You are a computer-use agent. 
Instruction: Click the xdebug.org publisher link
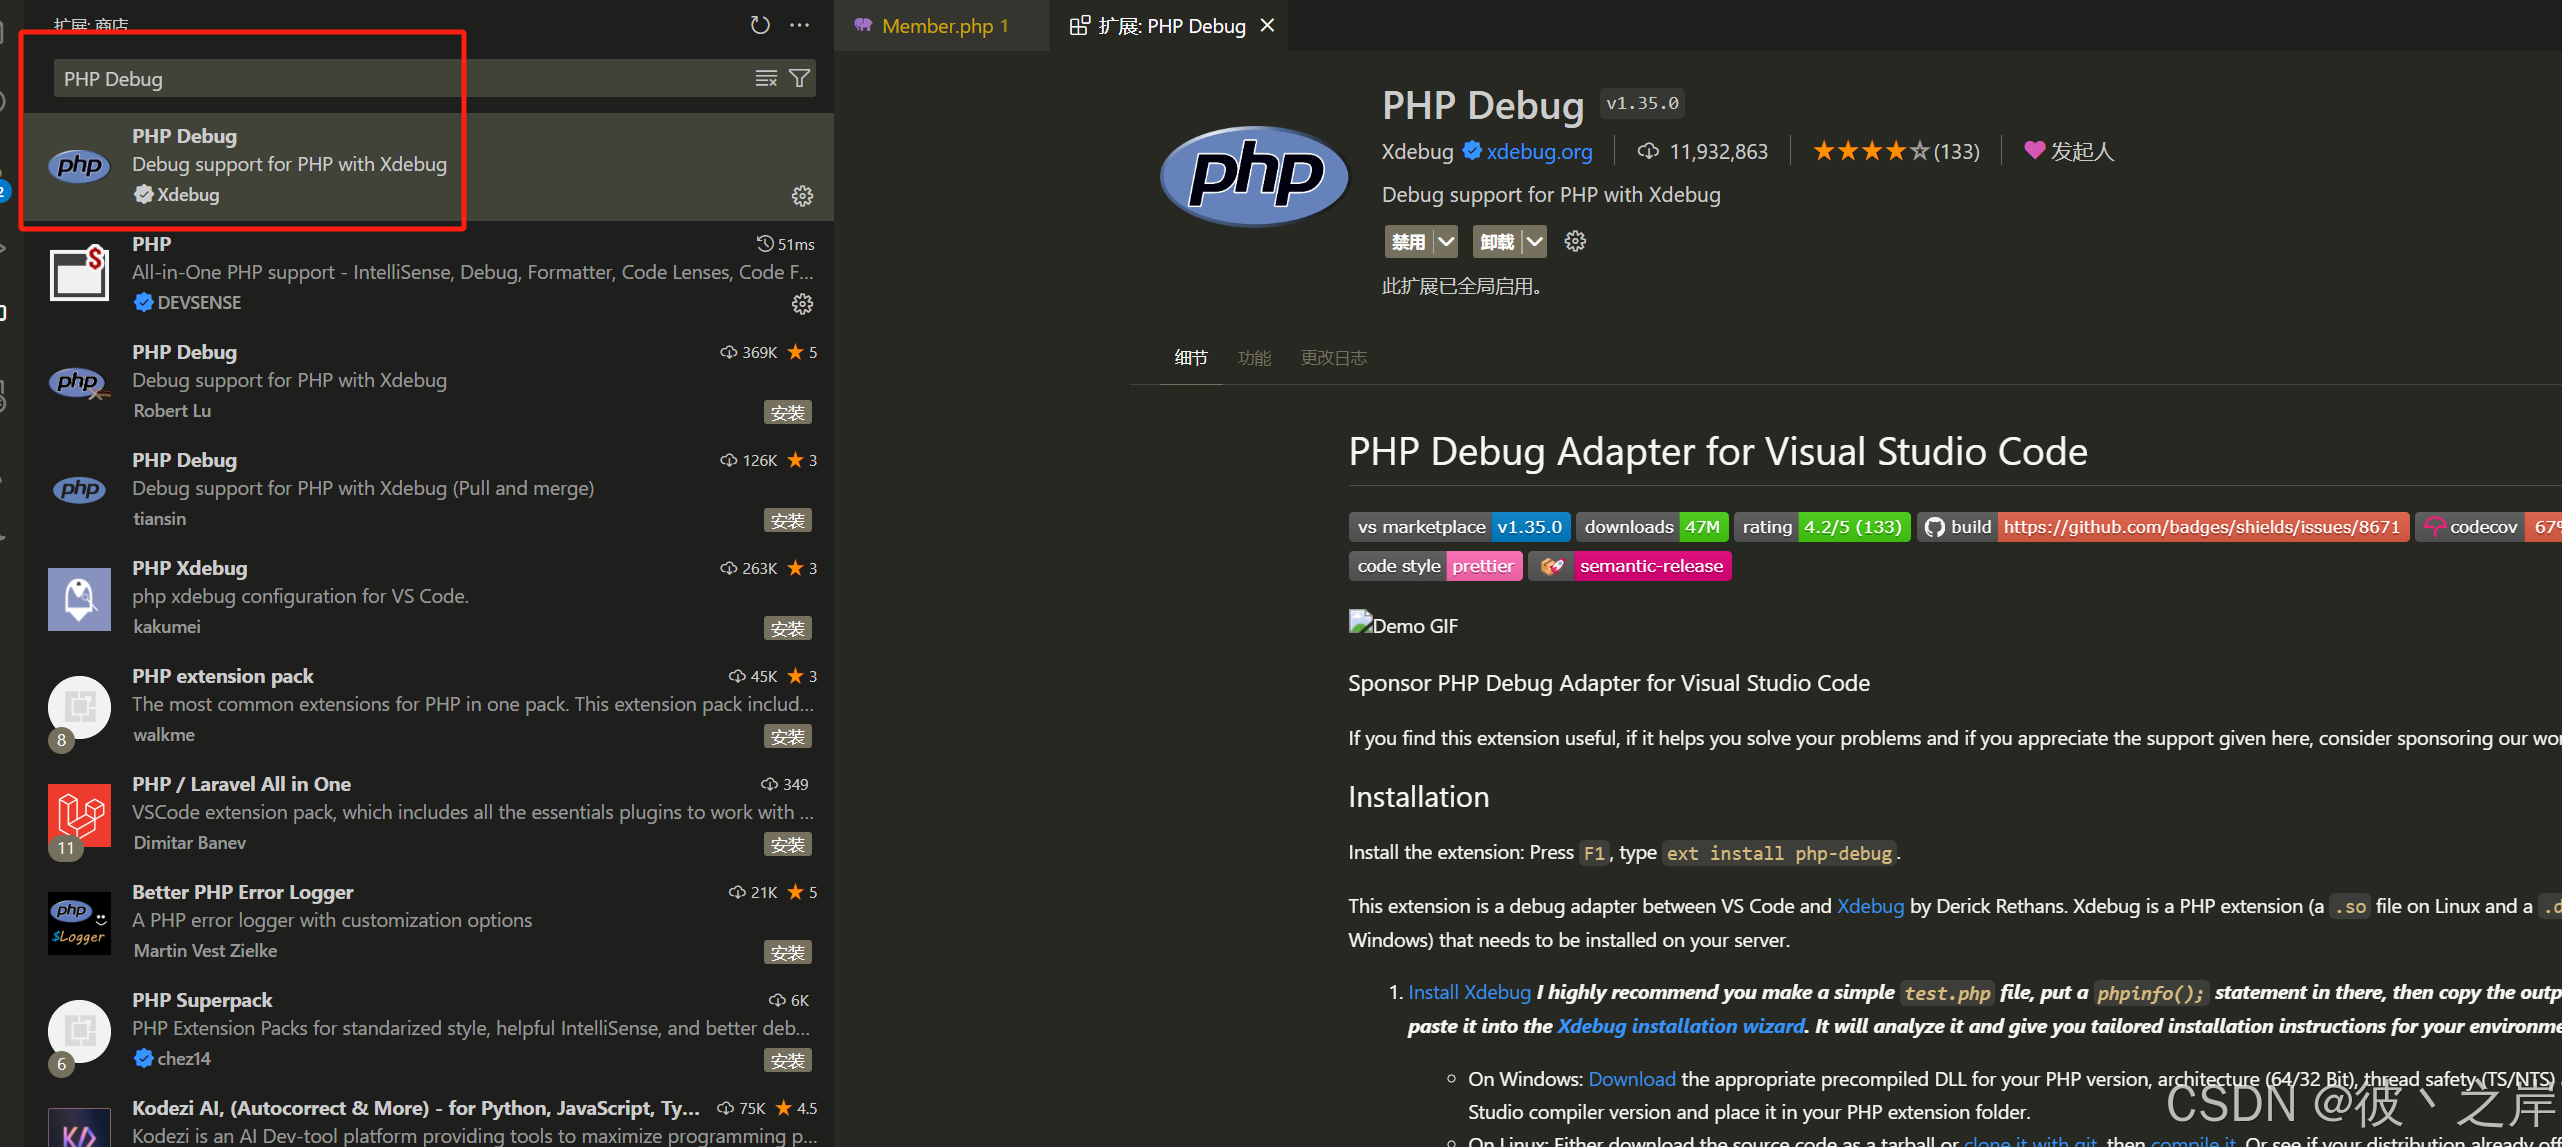[1540, 151]
